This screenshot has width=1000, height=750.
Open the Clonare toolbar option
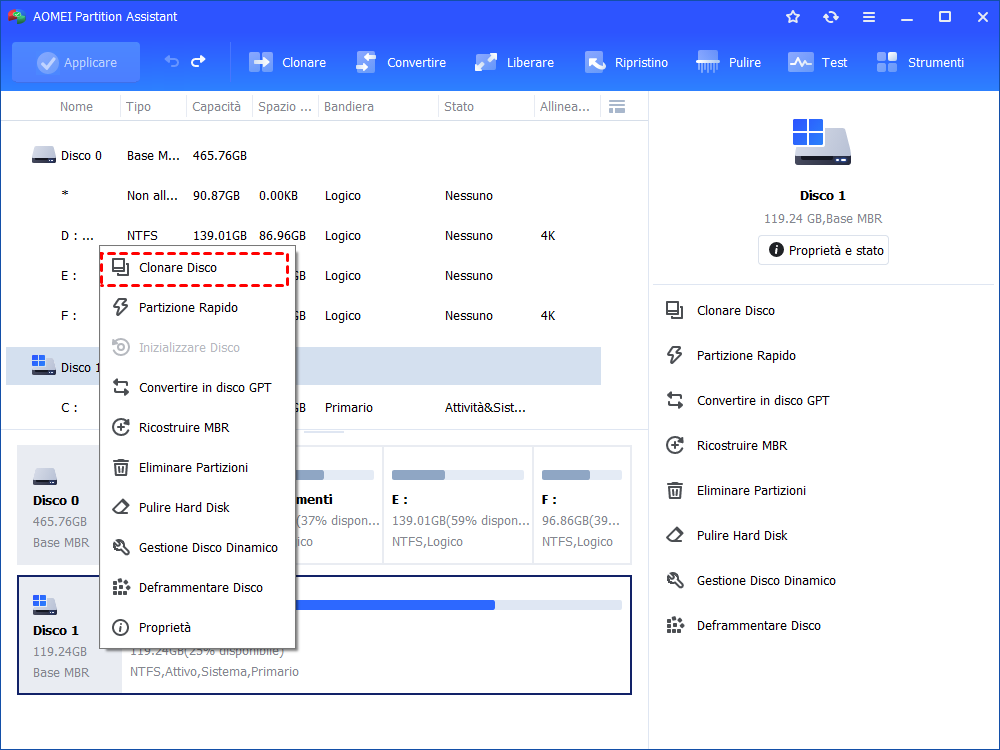tap(288, 62)
